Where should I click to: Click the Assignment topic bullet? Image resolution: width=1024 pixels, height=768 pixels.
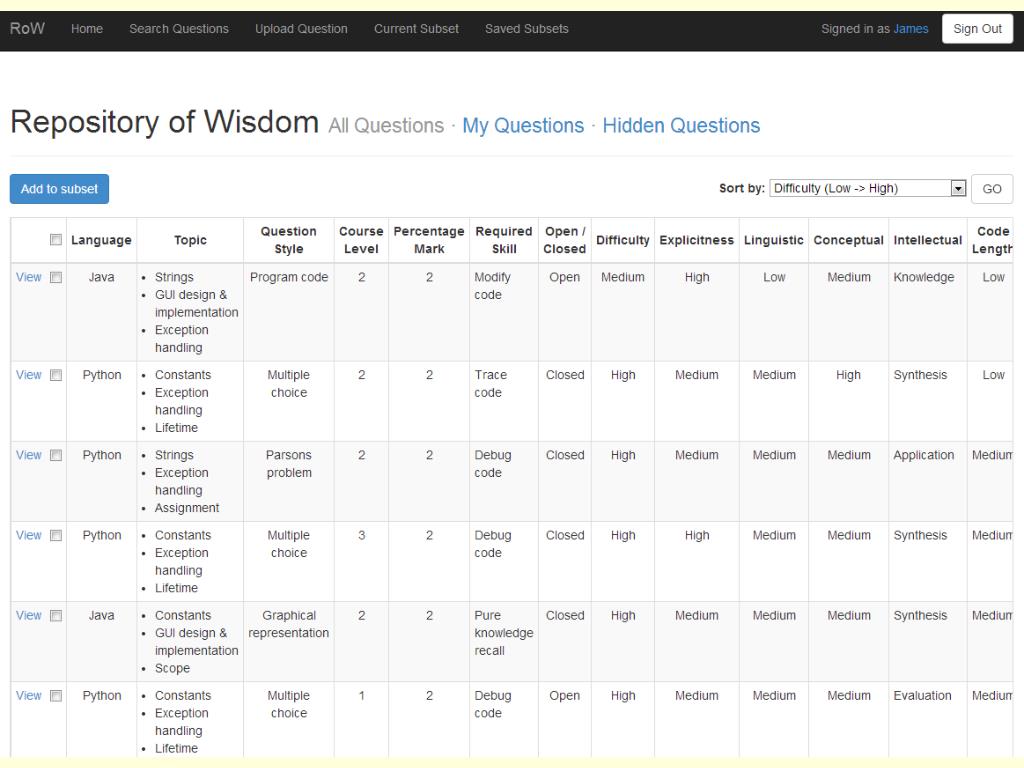point(187,508)
